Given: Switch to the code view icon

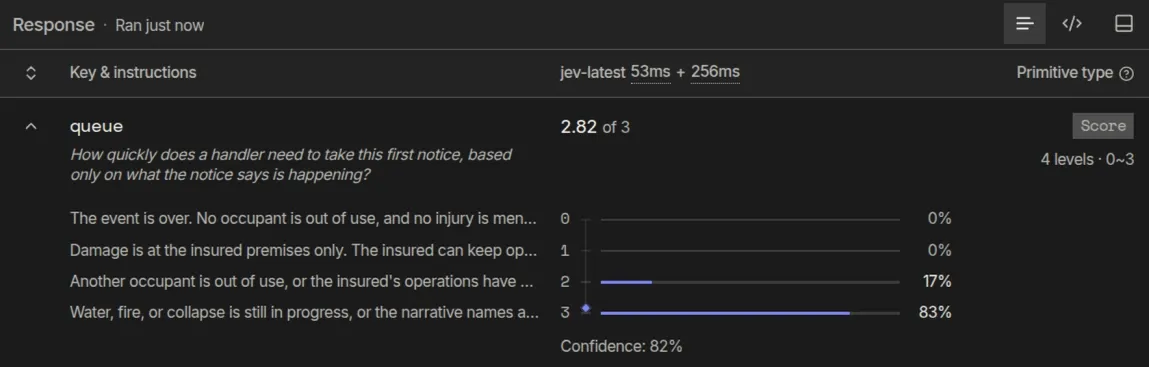Looking at the screenshot, I should coord(1072,24).
